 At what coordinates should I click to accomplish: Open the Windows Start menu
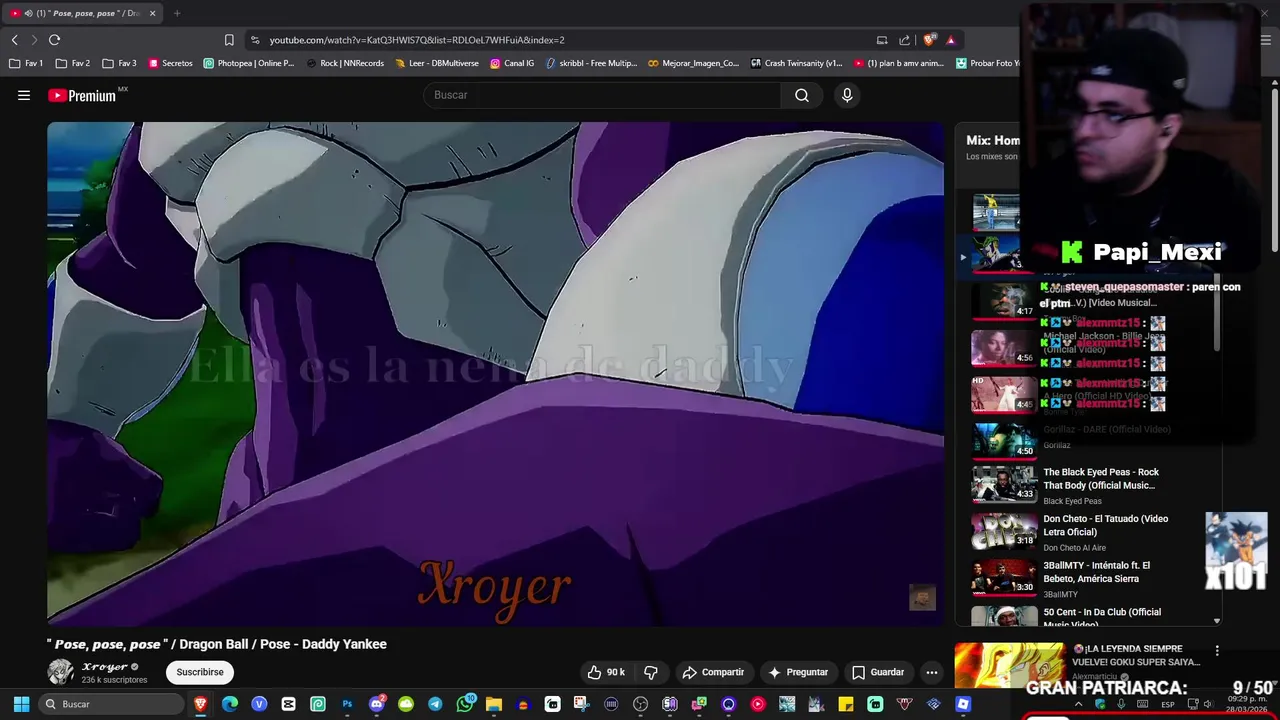tap(21, 704)
